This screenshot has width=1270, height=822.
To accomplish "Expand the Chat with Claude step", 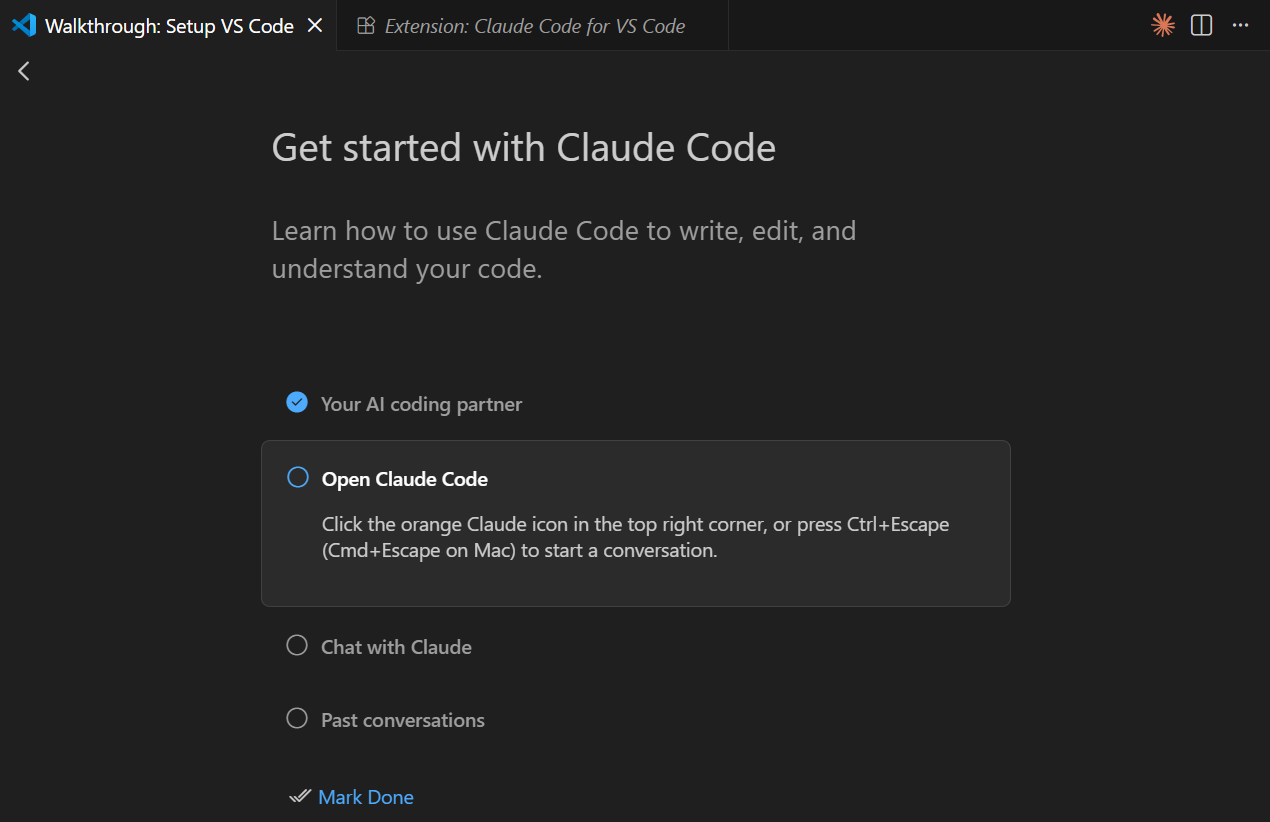I will [396, 647].
